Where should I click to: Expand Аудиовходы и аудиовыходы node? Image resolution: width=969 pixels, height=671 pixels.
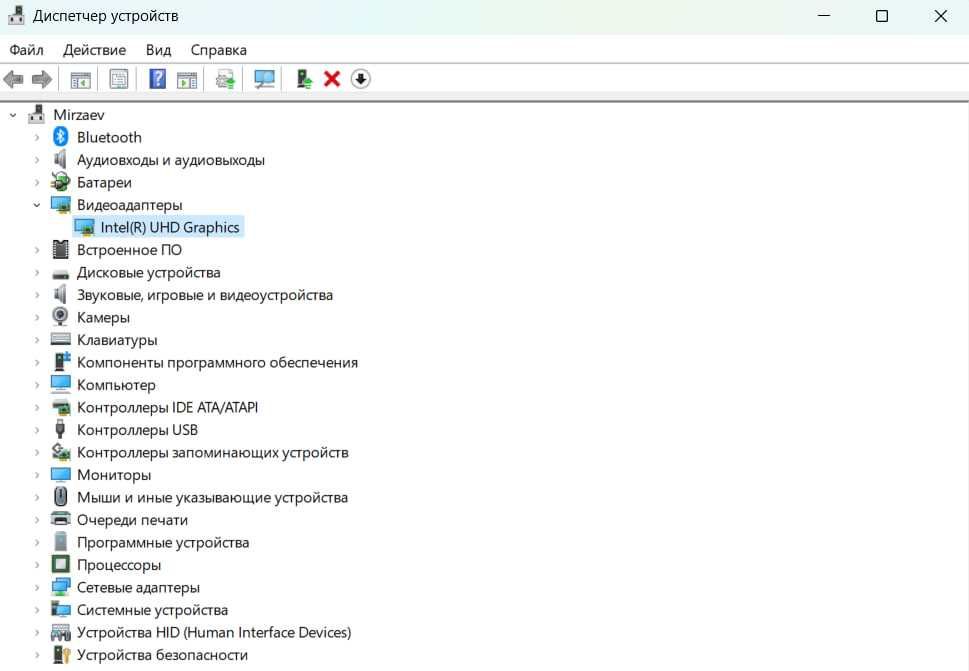(36, 160)
